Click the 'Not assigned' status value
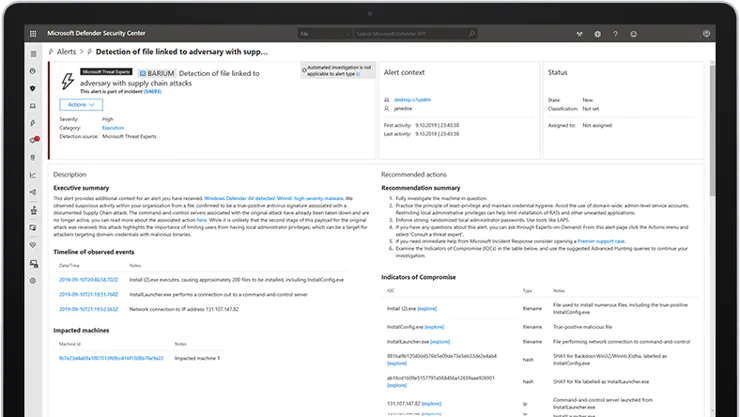The image size is (740, 417). pyautogui.click(x=597, y=125)
